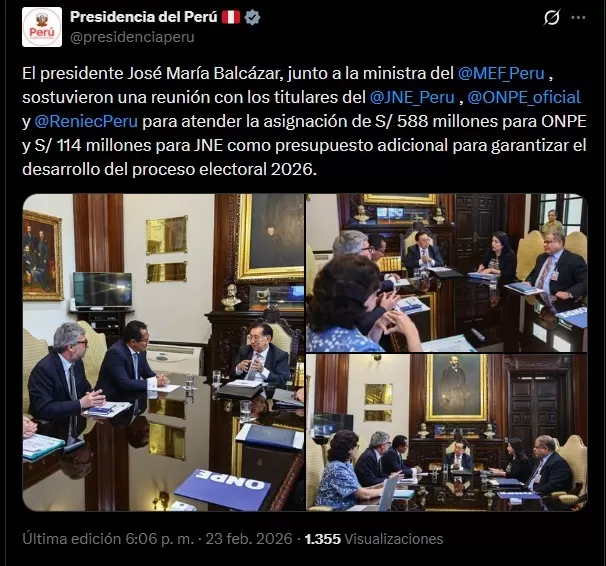Viewport: 606px width, 566px height.
Task: Click the tweet body text paragraph
Action: pos(304,121)
